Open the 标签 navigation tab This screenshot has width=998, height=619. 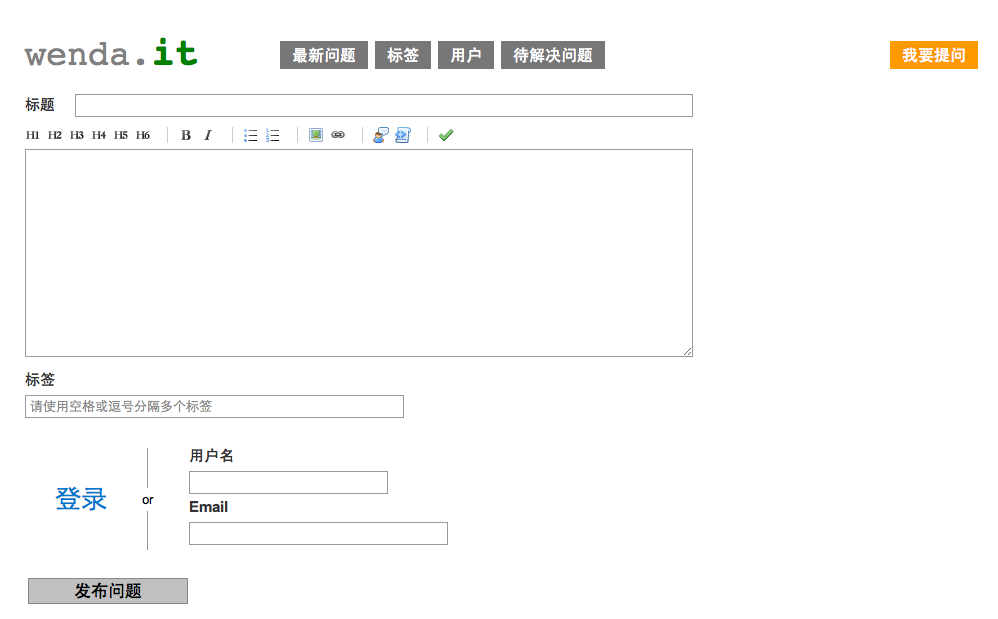coord(403,55)
